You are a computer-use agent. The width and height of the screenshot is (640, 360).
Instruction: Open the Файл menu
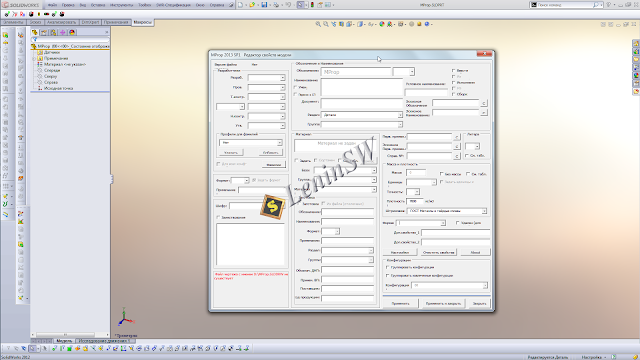pyautogui.click(x=52, y=5)
